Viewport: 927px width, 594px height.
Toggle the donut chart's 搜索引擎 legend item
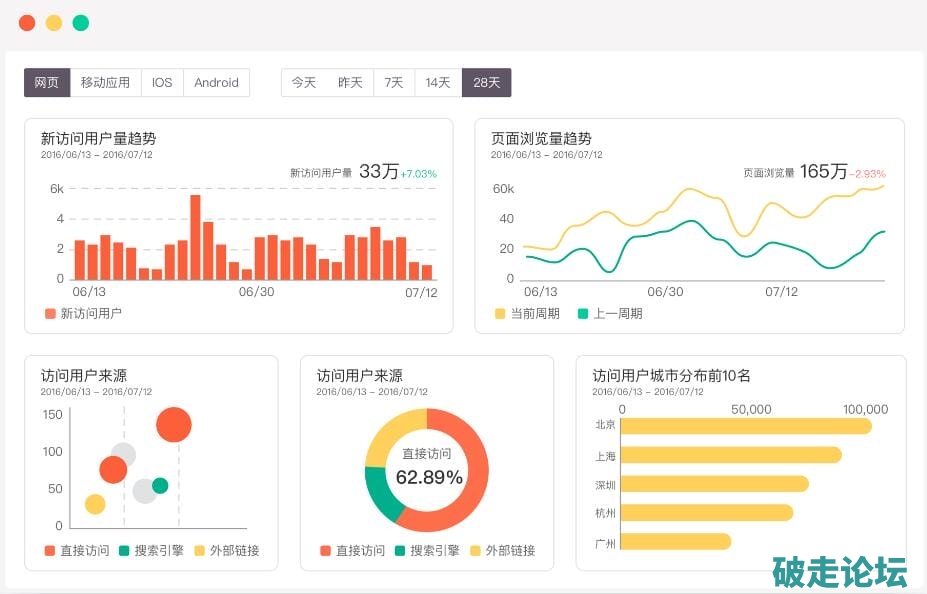tap(427, 551)
